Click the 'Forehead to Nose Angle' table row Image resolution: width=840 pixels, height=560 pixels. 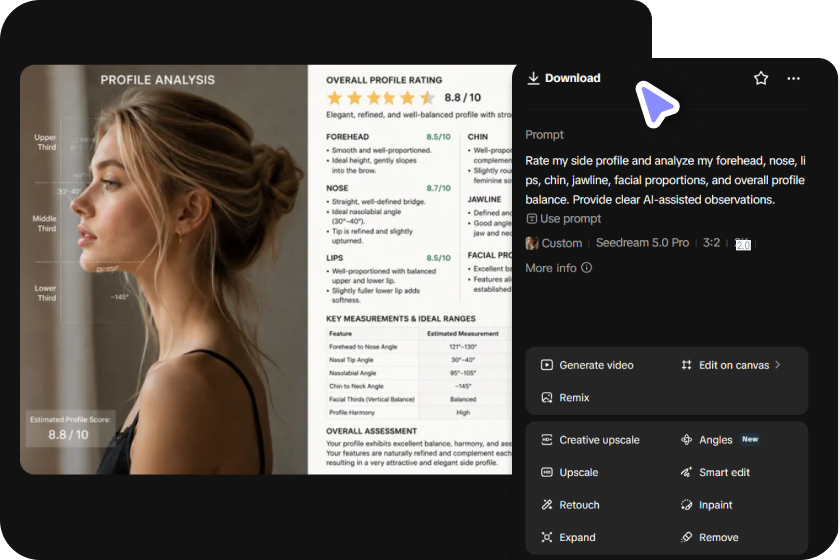[418, 347]
